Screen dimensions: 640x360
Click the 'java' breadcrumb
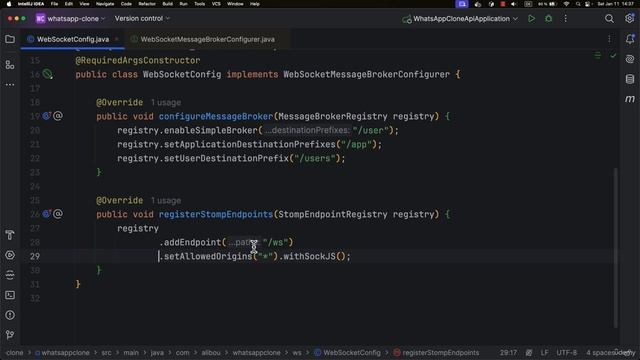tap(157, 352)
